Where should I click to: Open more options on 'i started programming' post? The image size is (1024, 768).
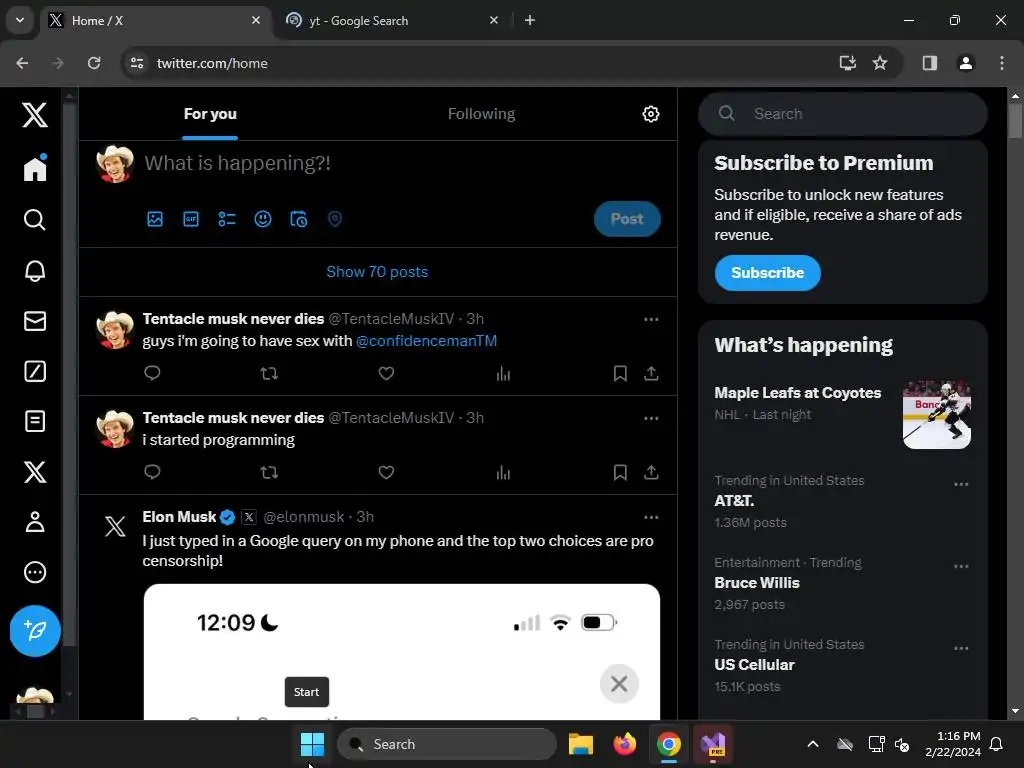coord(651,418)
